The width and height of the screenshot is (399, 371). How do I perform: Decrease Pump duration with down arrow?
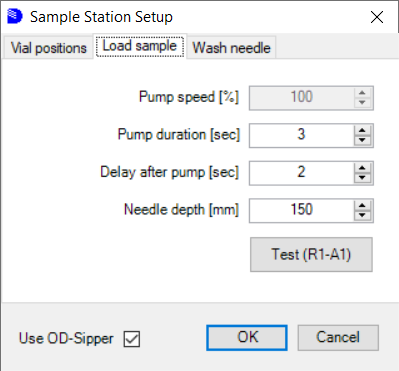(x=362, y=140)
